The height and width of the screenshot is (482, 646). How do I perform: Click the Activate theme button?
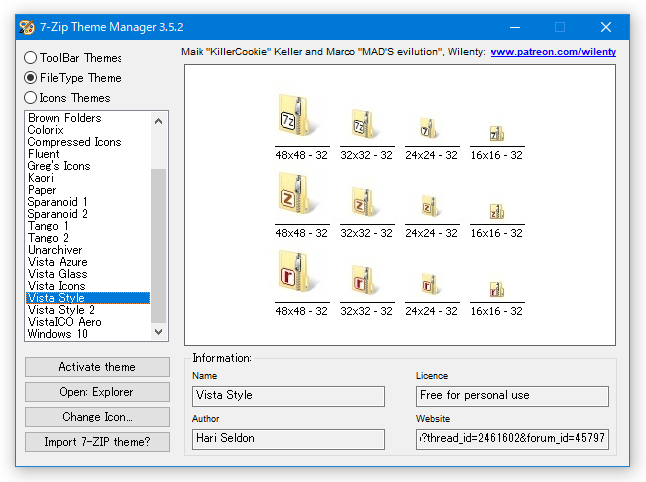click(97, 367)
